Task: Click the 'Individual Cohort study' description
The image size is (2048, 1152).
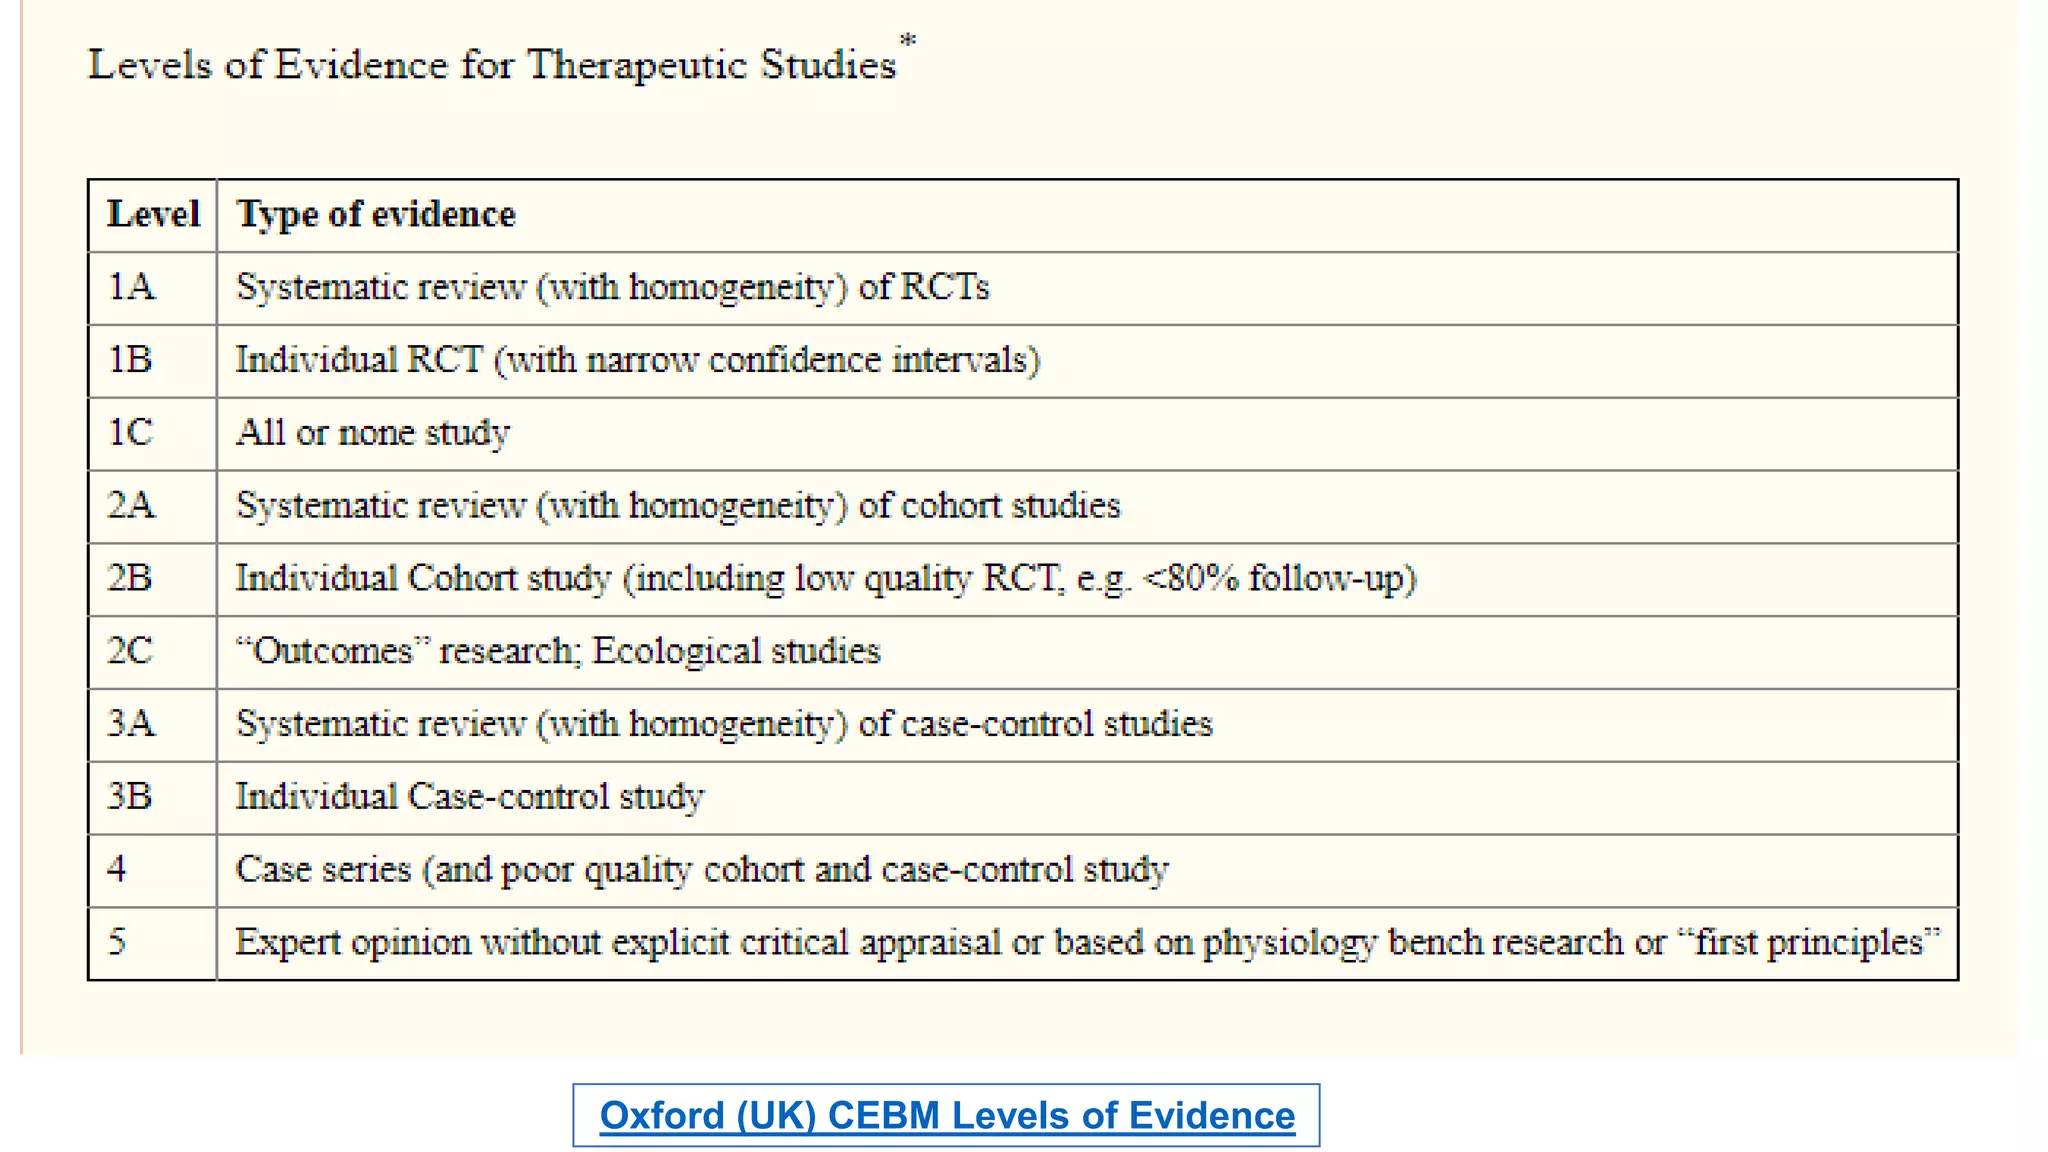Action: tap(825, 579)
